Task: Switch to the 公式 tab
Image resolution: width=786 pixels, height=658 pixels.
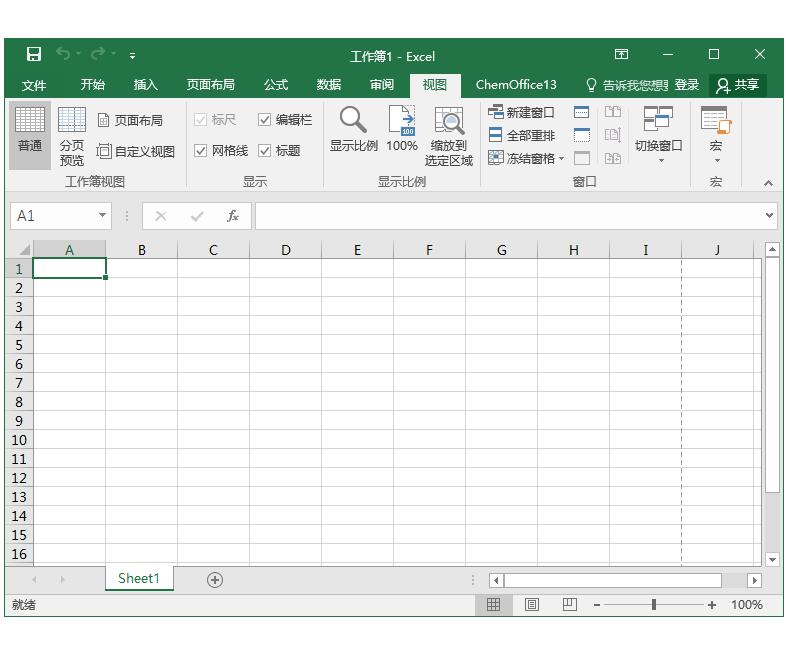Action: pos(276,84)
